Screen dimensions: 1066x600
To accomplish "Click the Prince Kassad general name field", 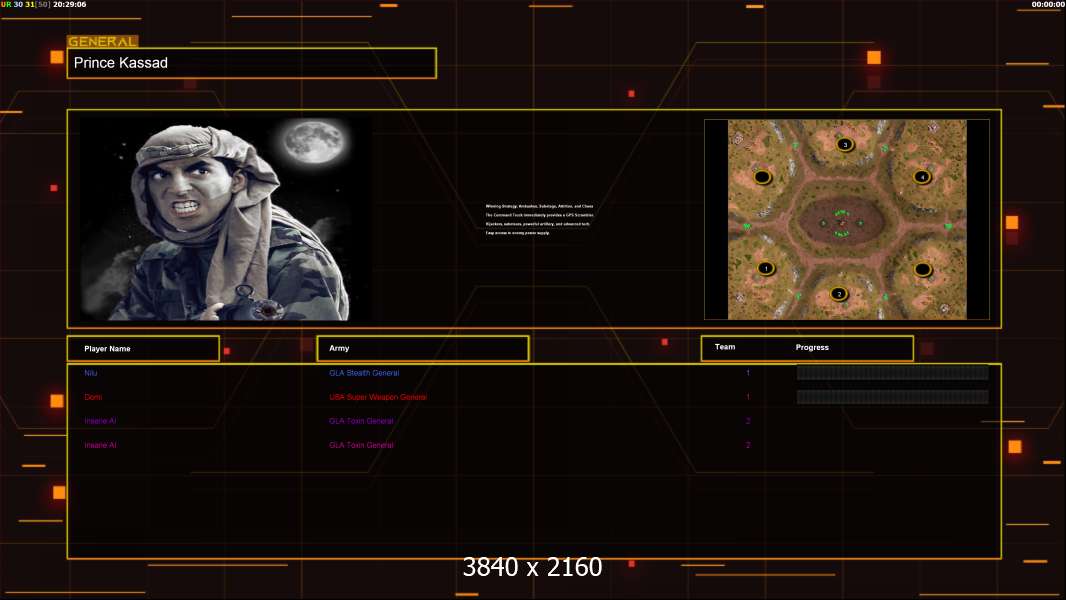I will click(x=252, y=63).
